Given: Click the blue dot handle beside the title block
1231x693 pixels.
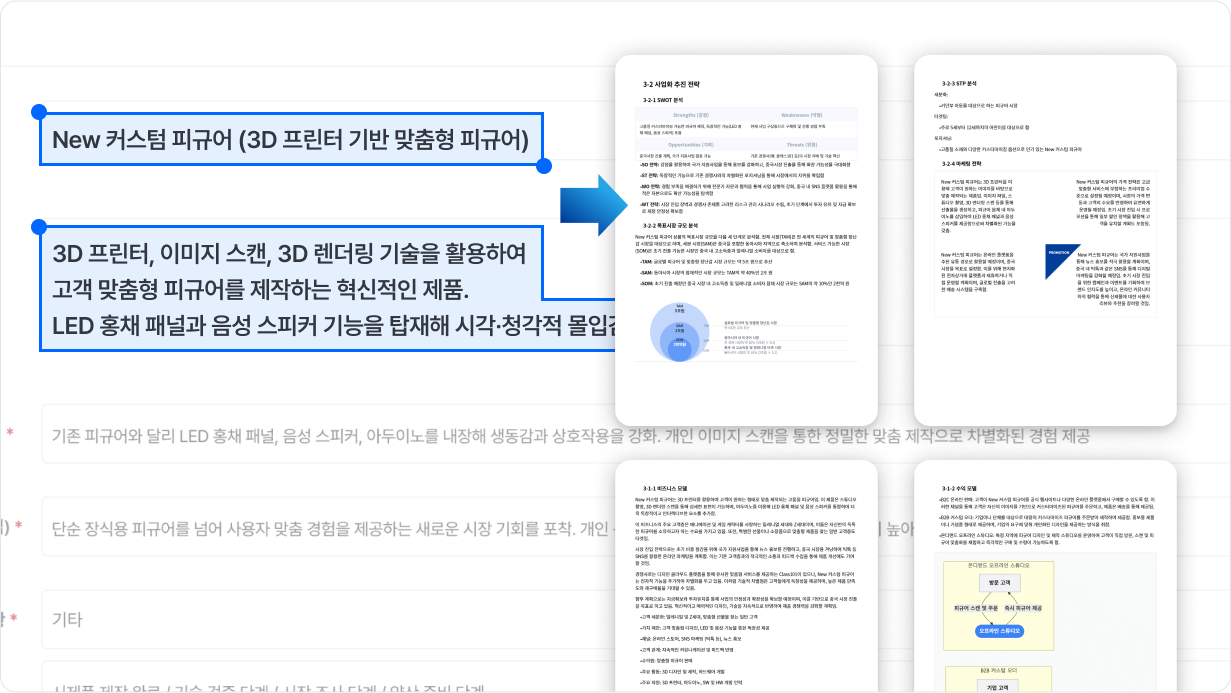Looking at the screenshot, I should click(38, 112).
